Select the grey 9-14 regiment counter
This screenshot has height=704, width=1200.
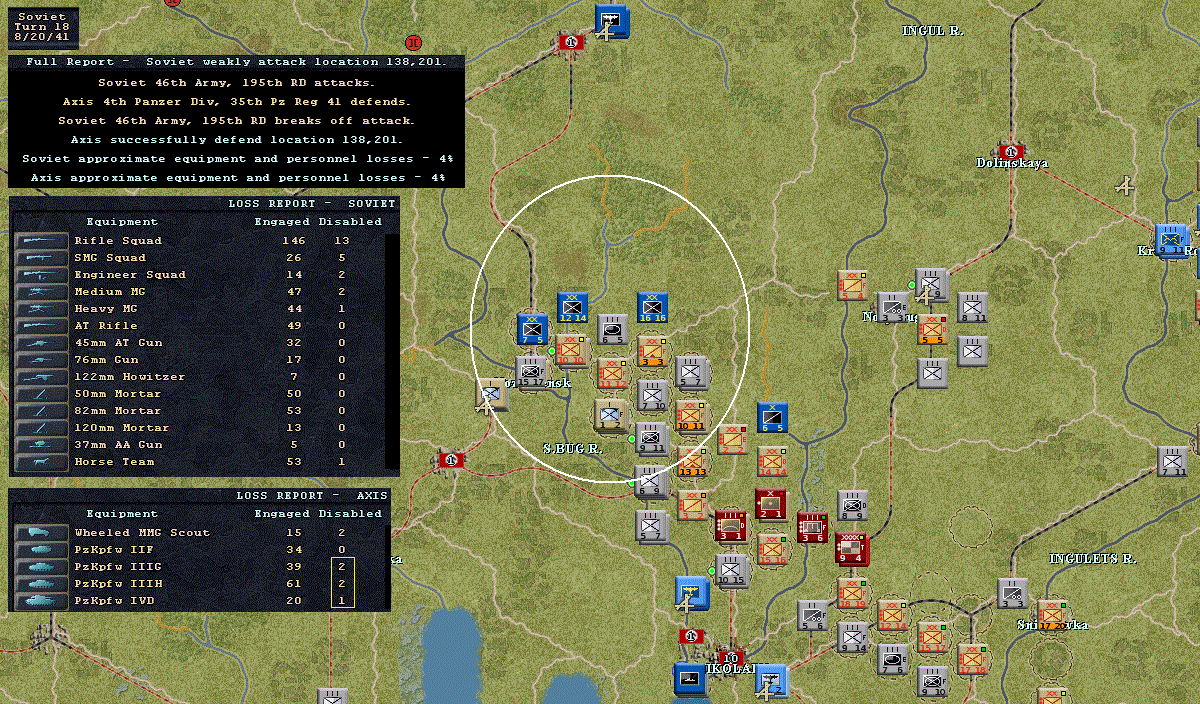pyautogui.click(x=852, y=637)
